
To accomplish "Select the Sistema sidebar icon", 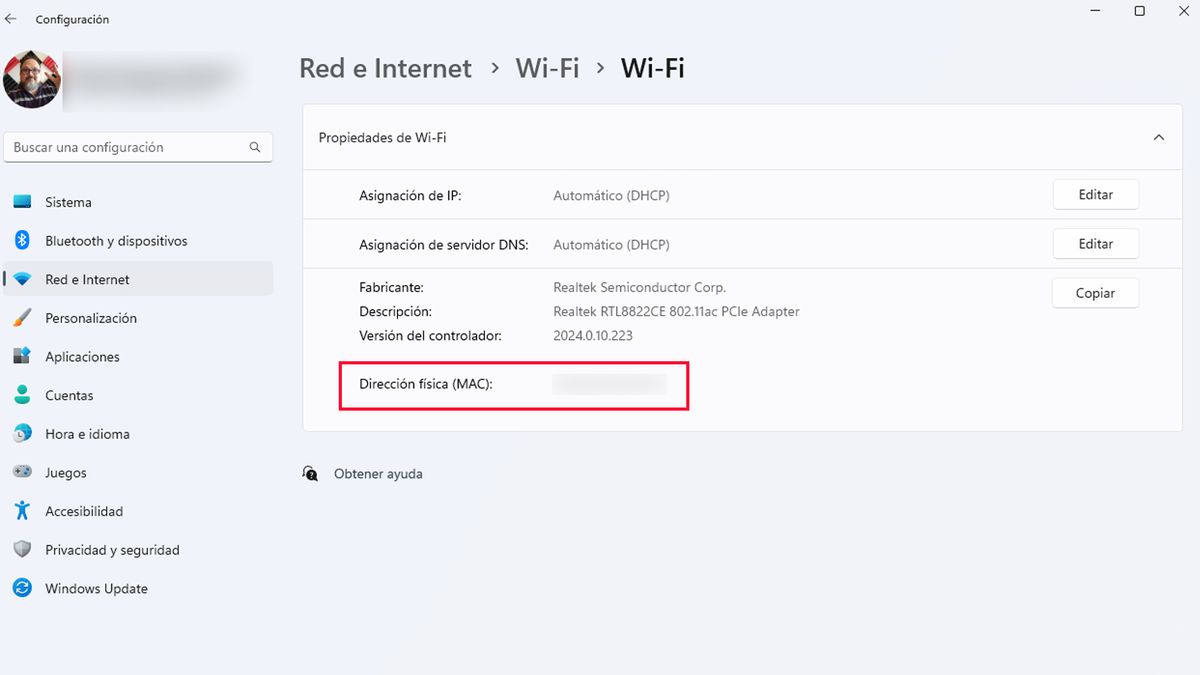I will pos(22,202).
